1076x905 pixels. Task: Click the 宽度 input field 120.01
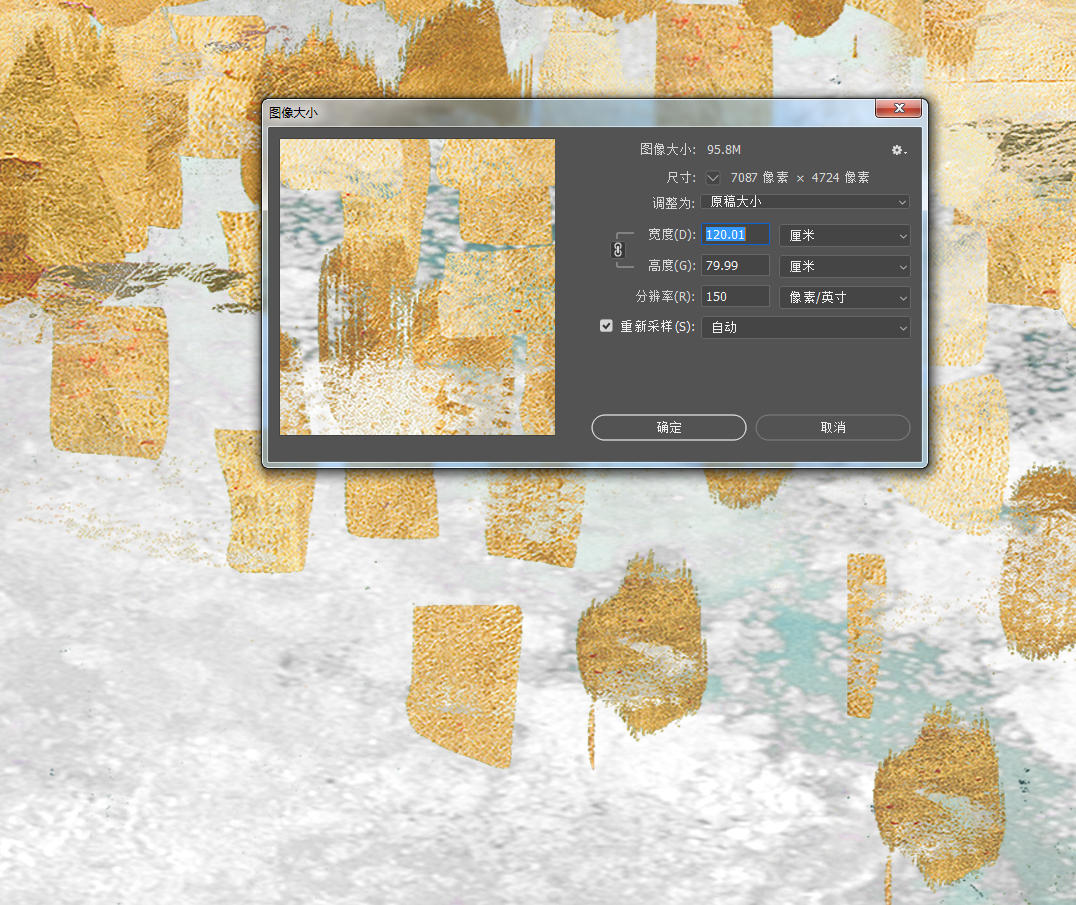click(x=735, y=235)
